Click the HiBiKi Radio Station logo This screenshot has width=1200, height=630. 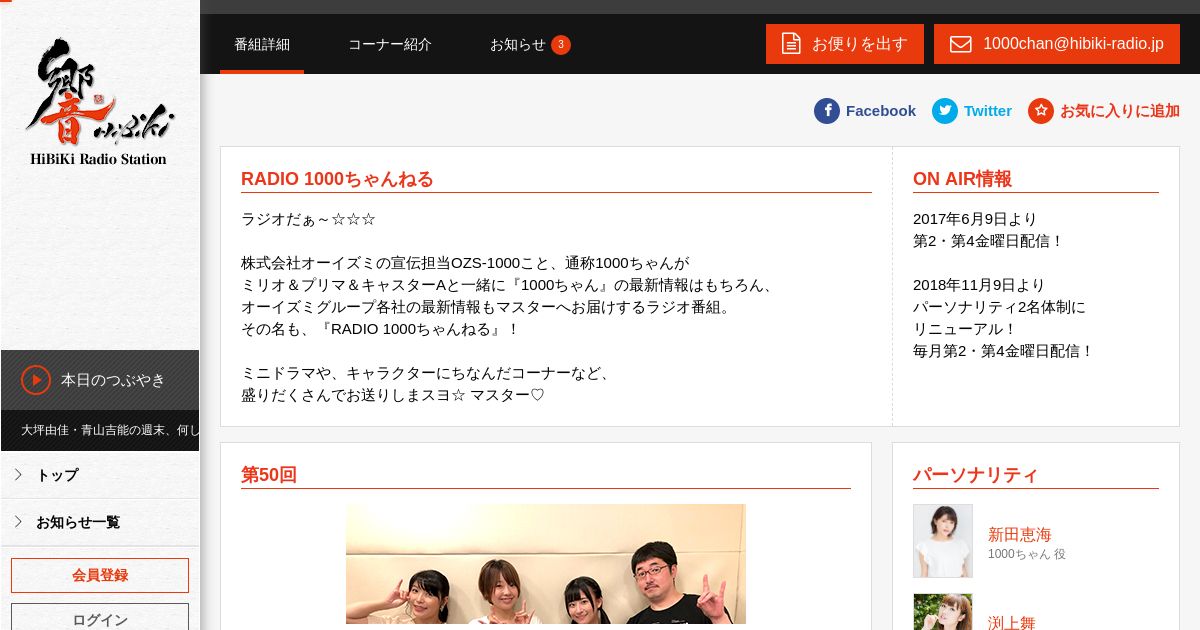(99, 101)
